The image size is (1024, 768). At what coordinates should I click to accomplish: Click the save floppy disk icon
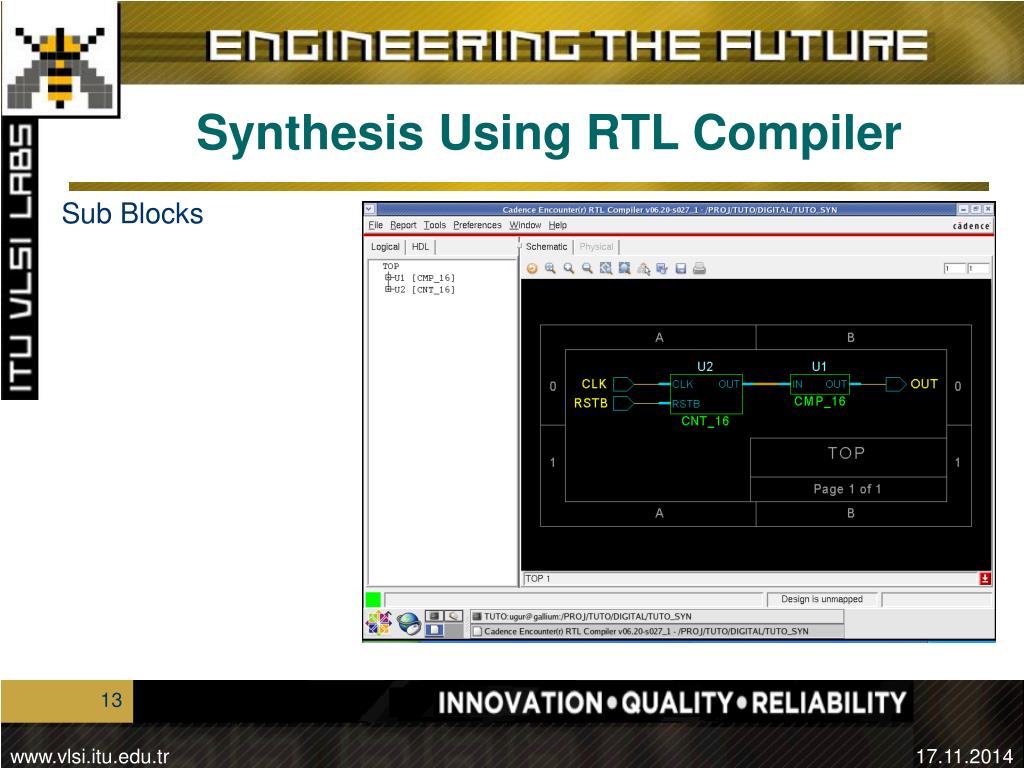pos(680,268)
